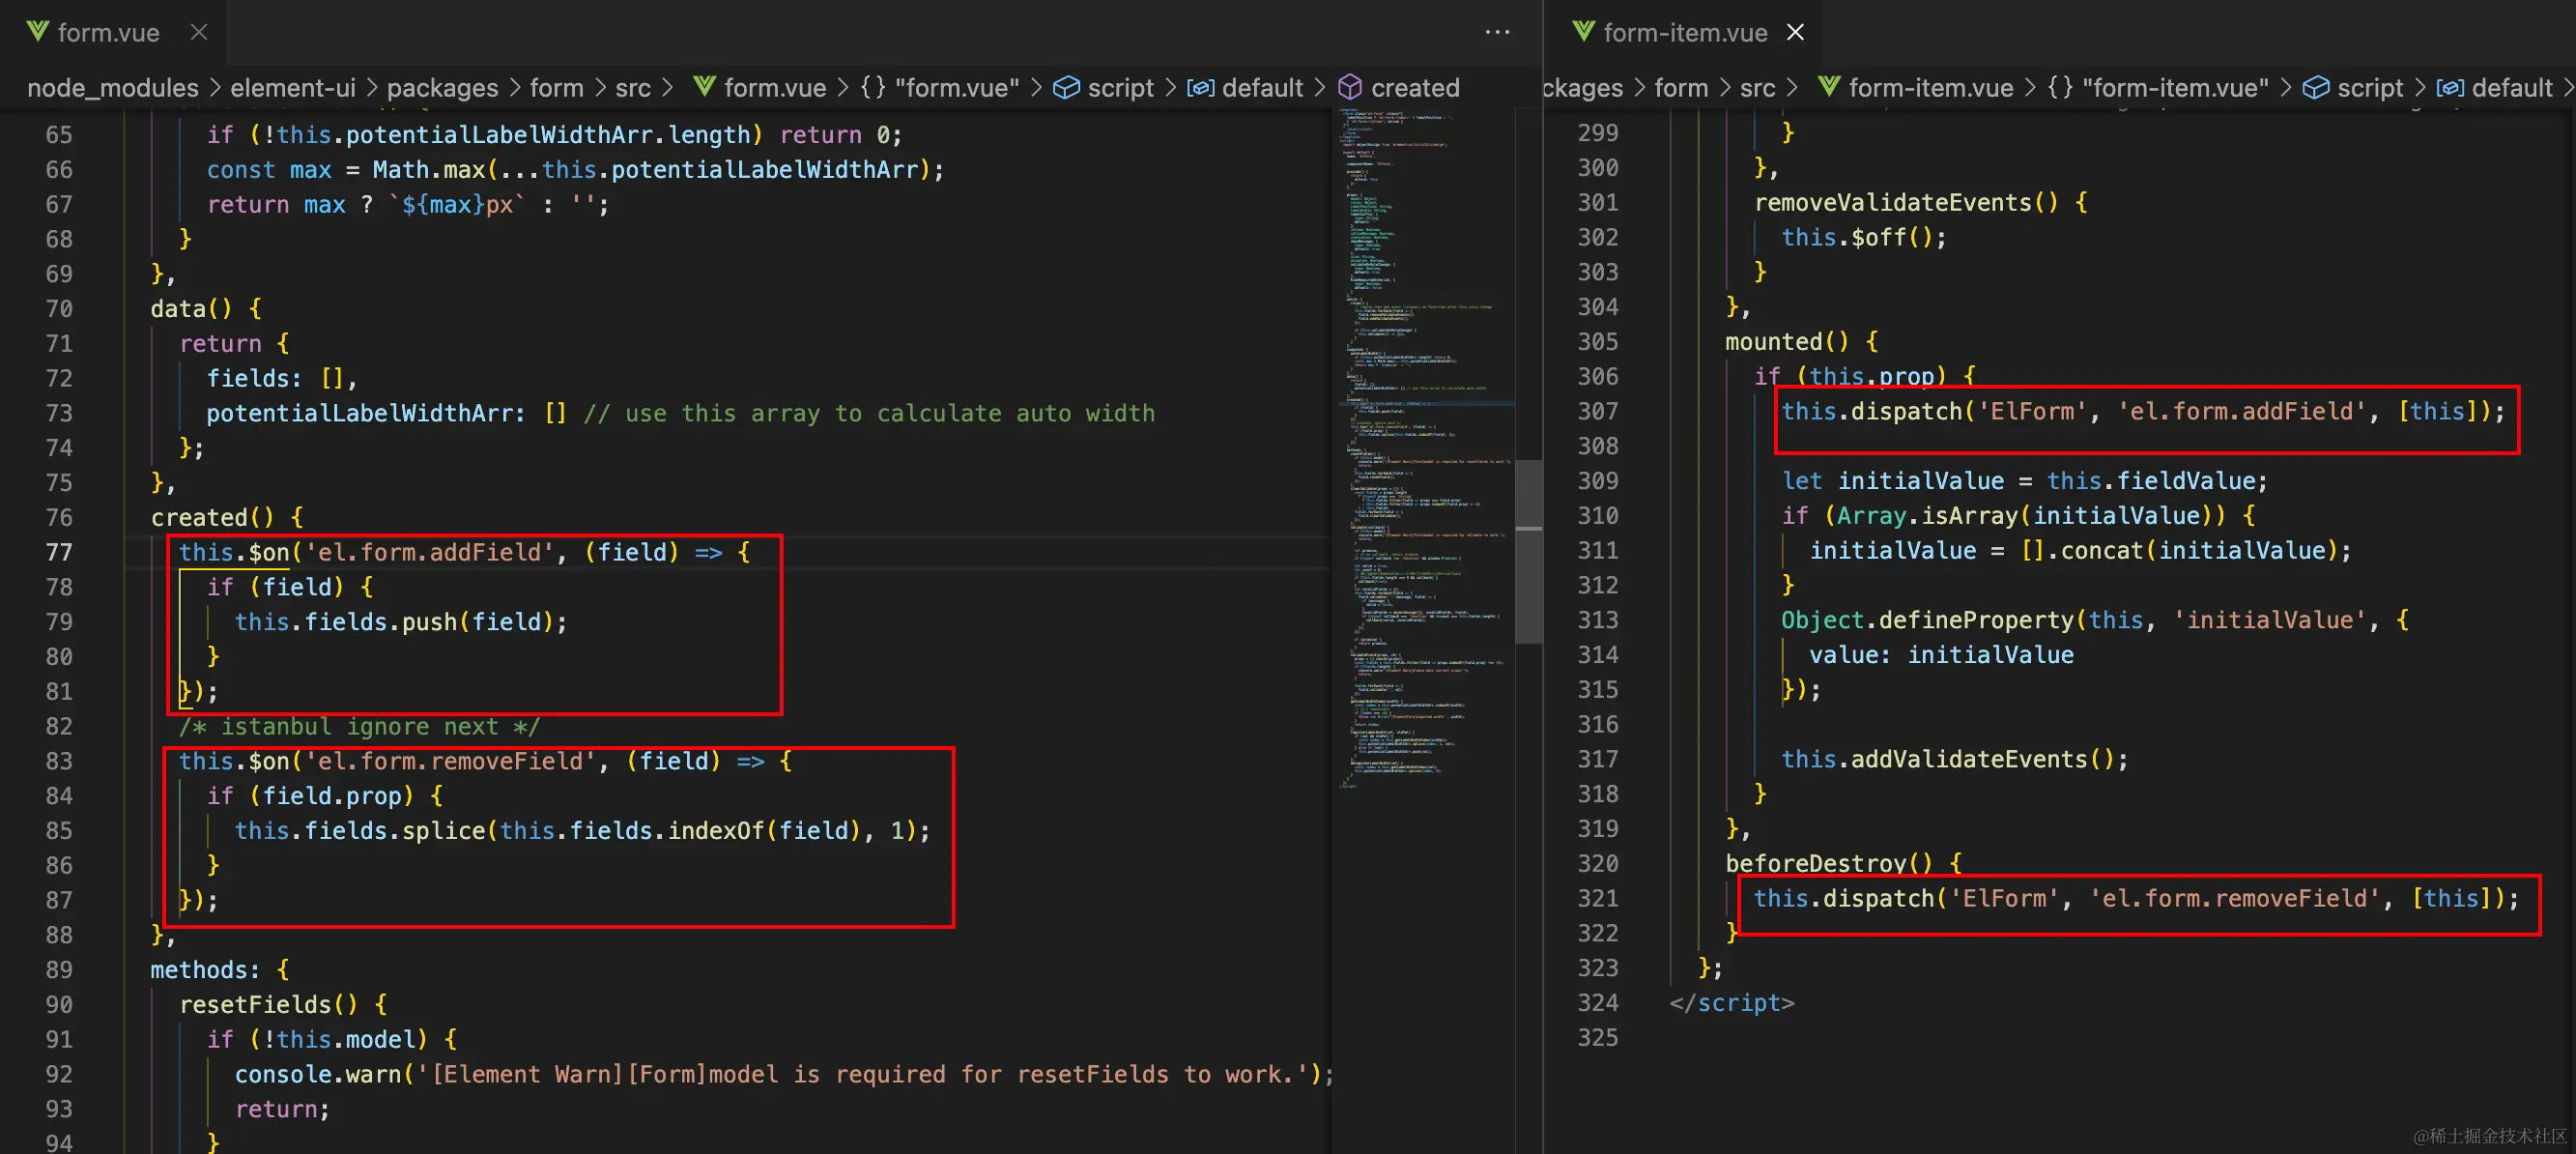Open the editor more actions ellipsis menu
The image size is (2576, 1154).
(x=1497, y=32)
